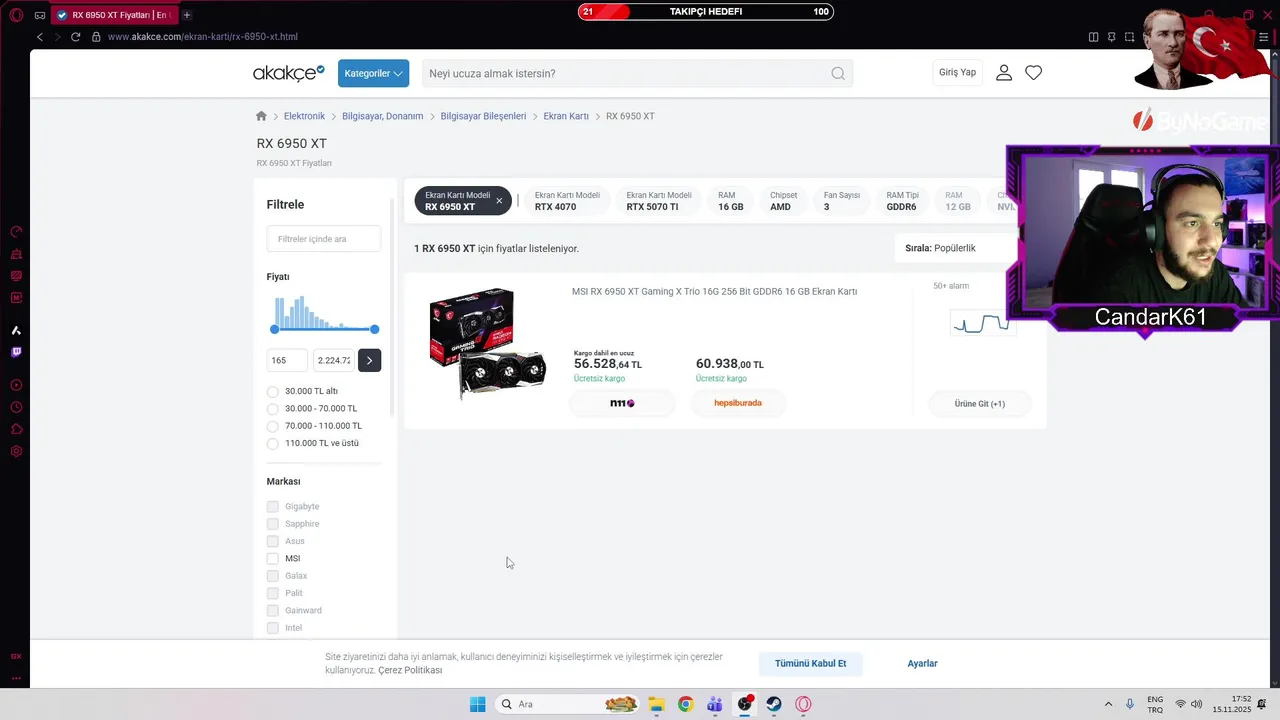Open OBS Studio from taskbar

(744, 704)
